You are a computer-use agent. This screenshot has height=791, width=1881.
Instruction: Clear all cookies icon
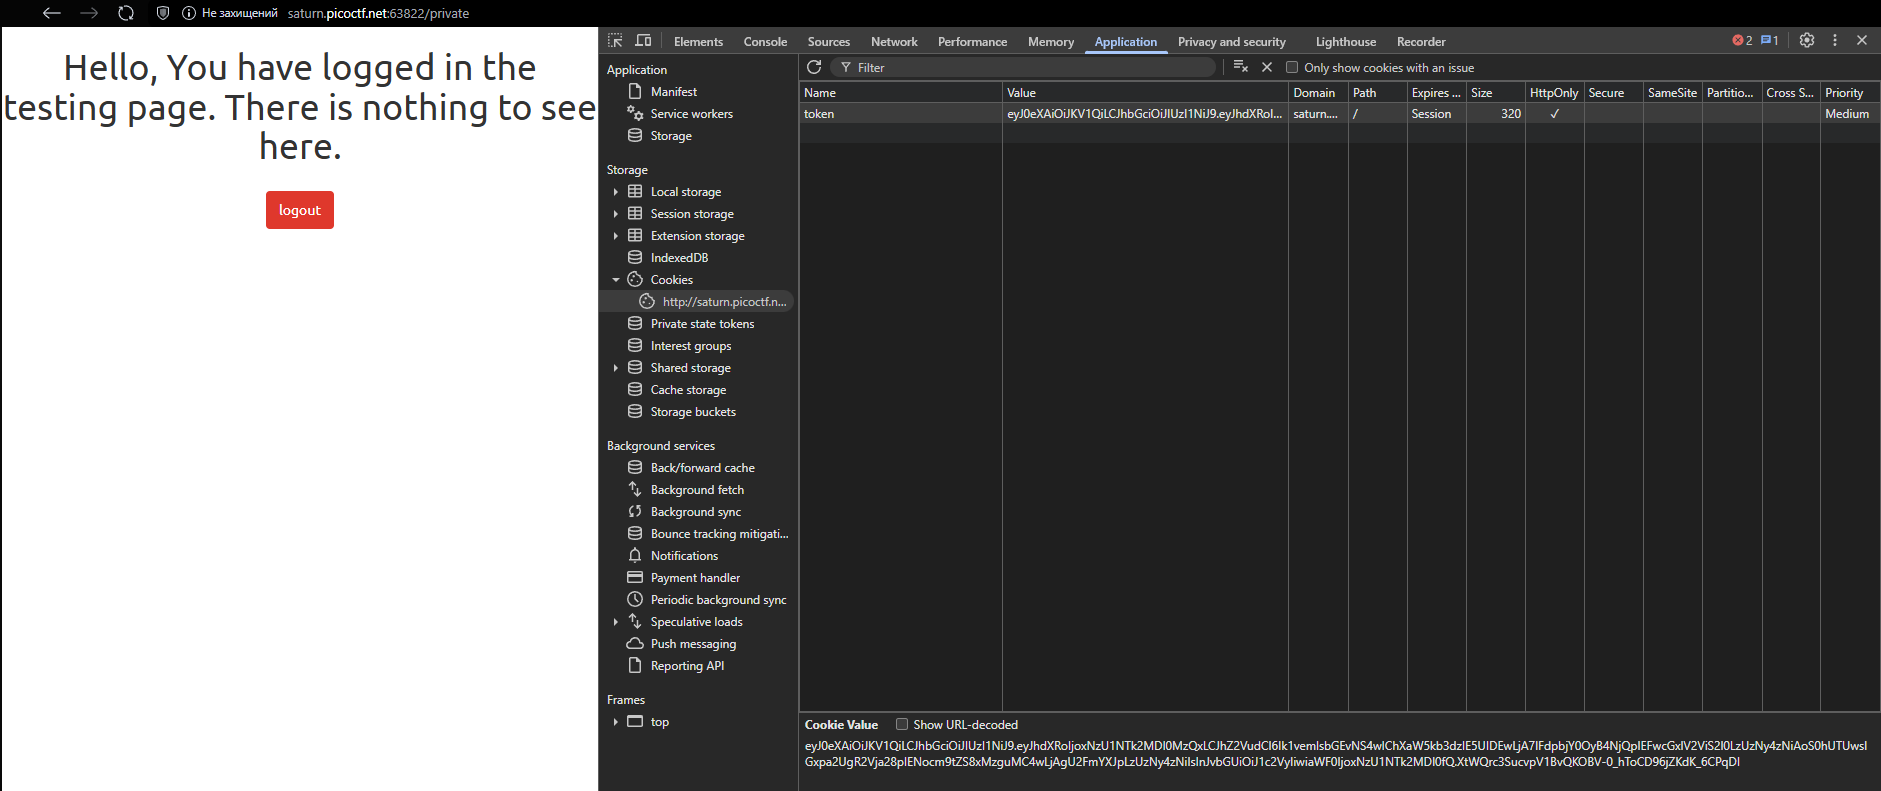tap(1240, 67)
